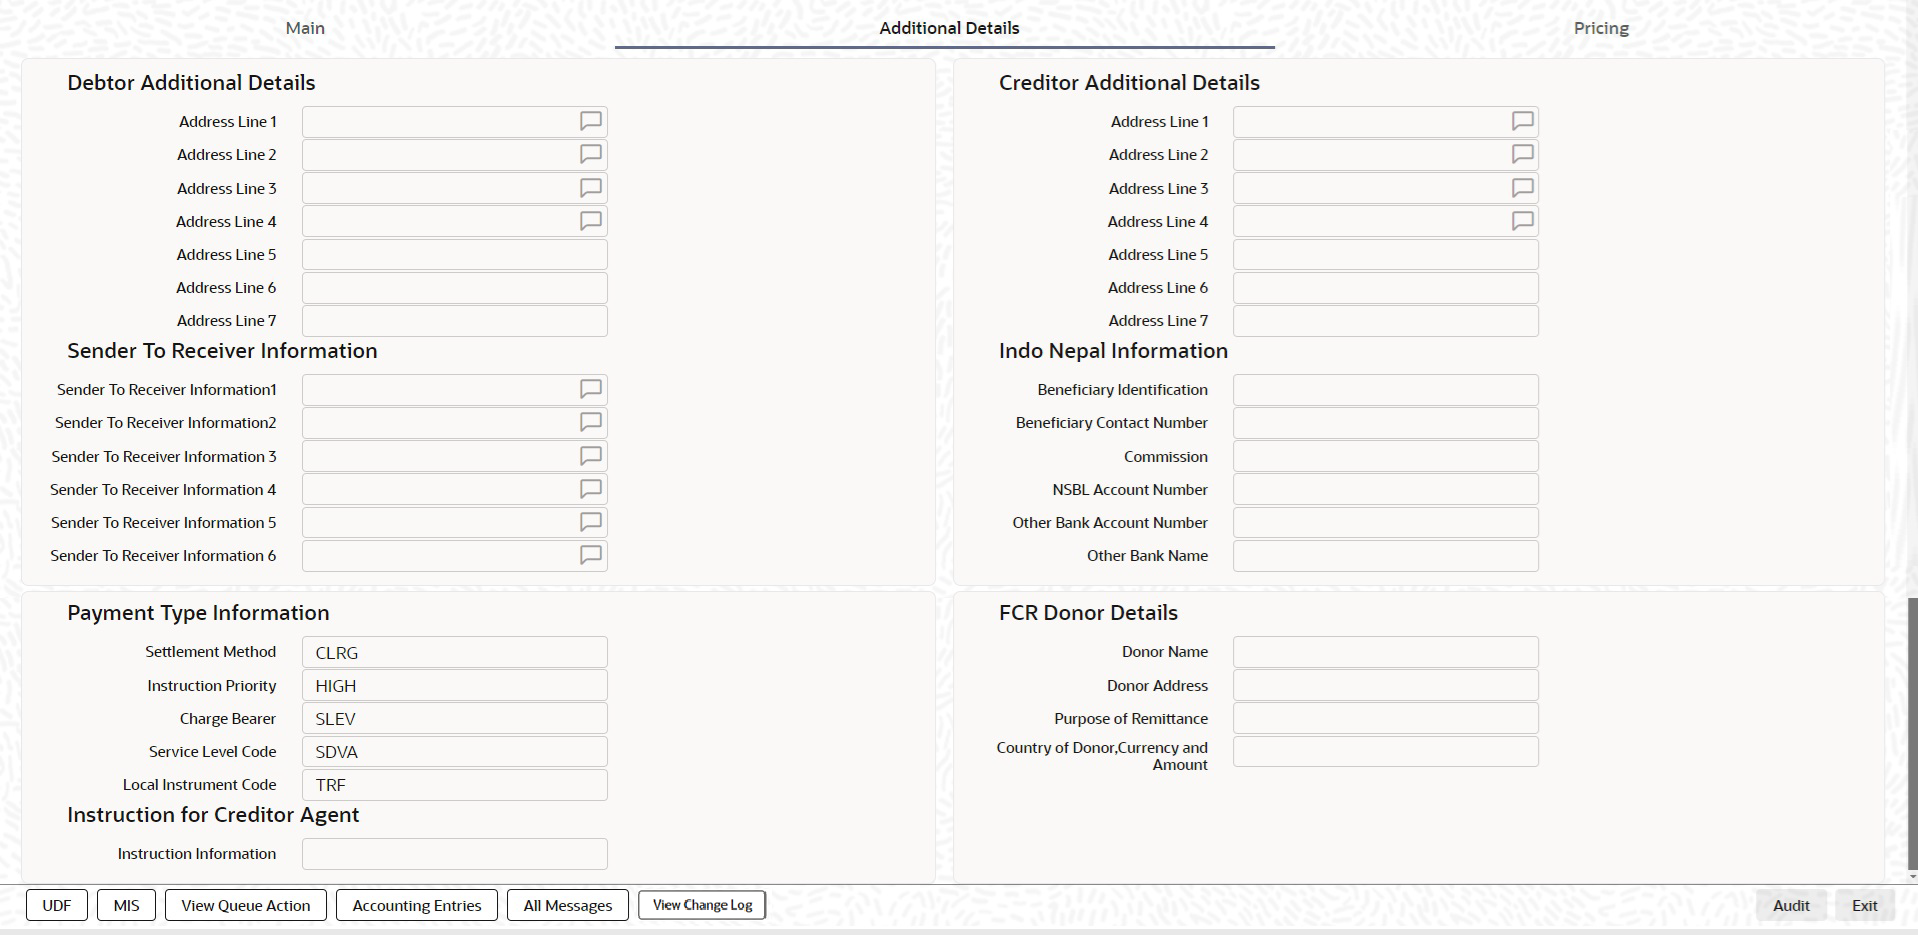This screenshot has width=1918, height=938.
Task: Click the Other Bank Name field
Action: click(1386, 555)
